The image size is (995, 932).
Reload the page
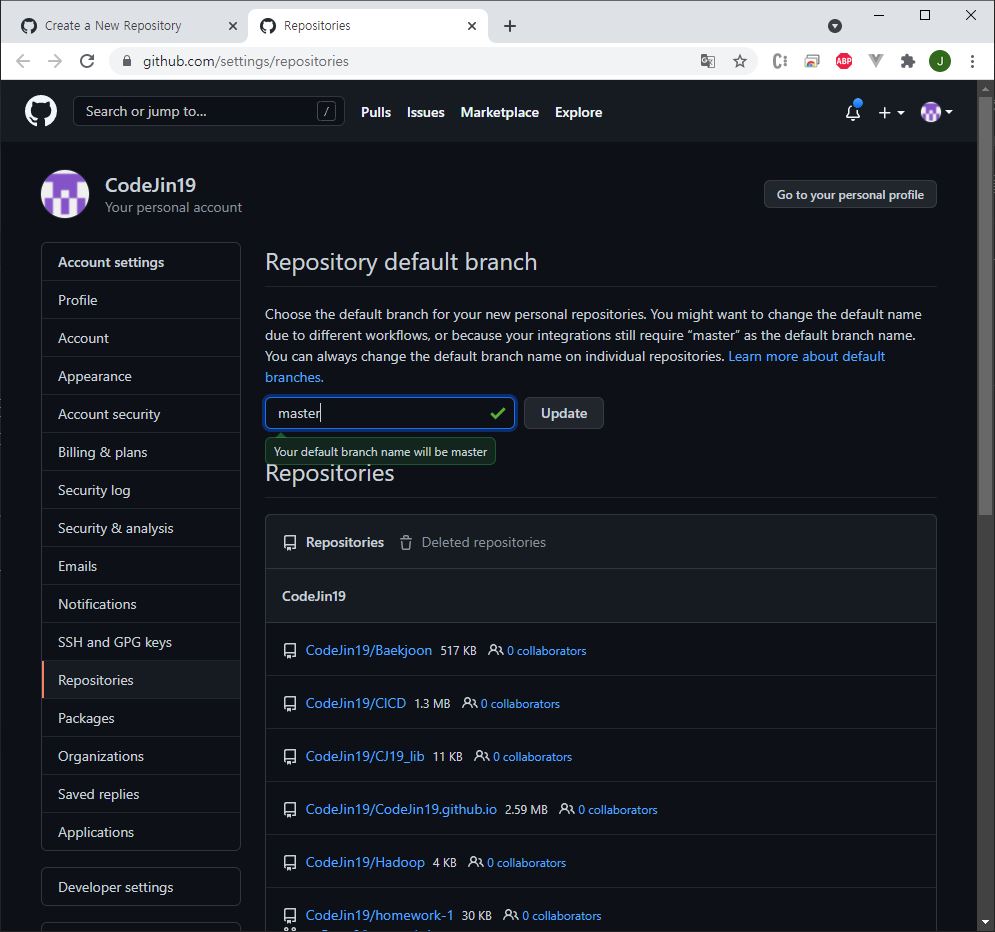87,61
